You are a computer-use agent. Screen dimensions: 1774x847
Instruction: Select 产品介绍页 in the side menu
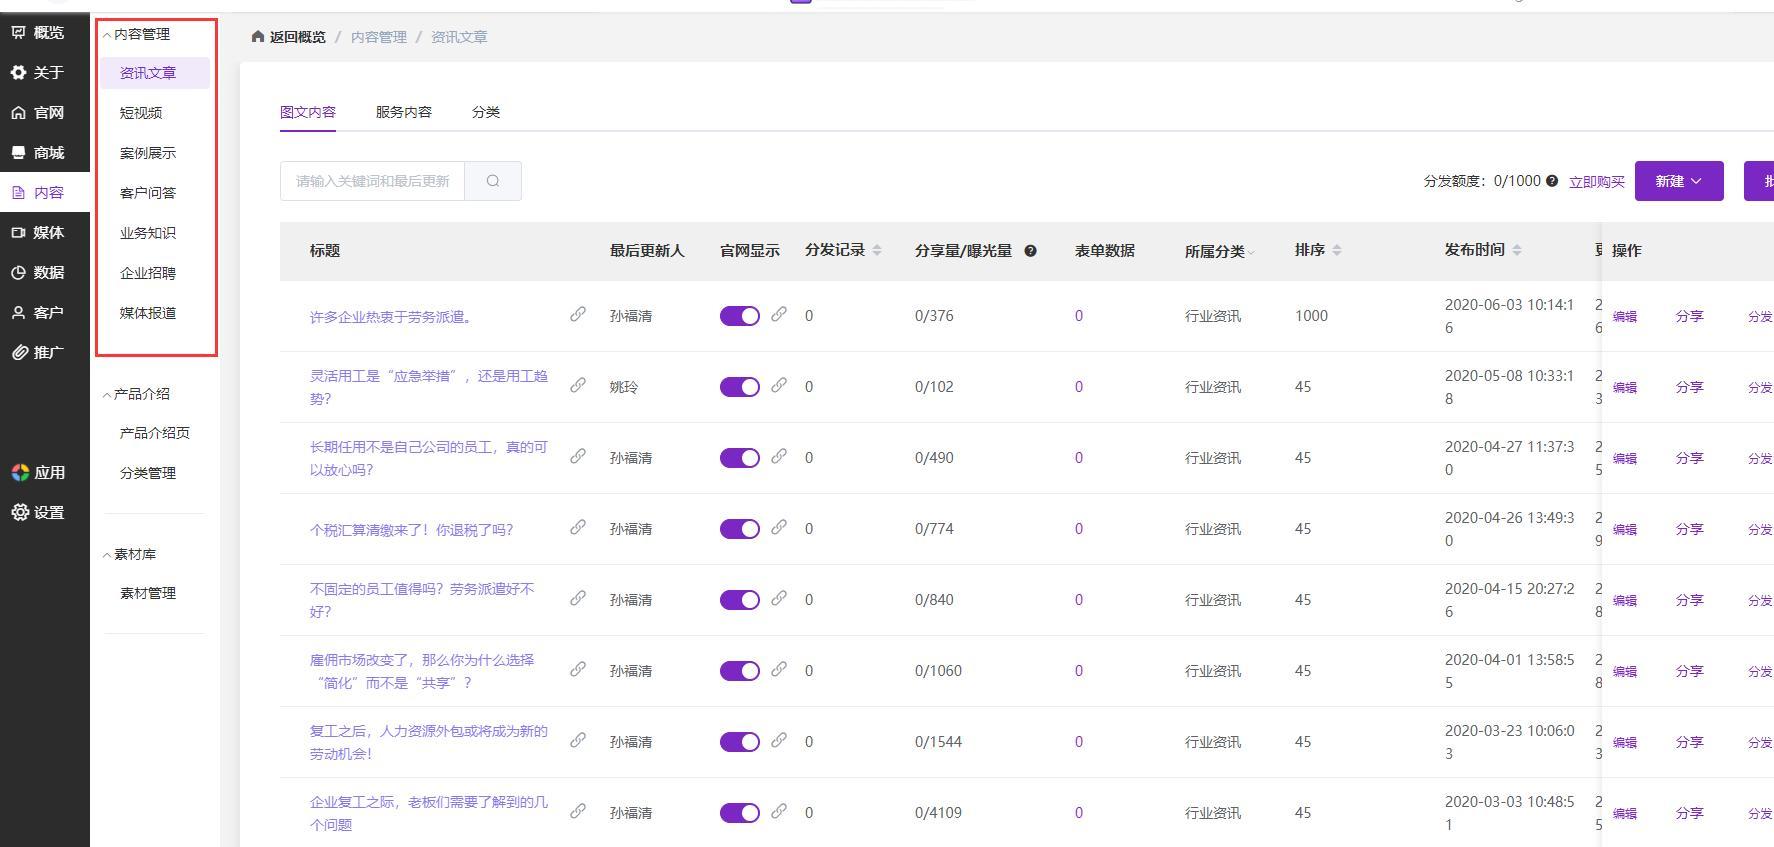click(x=154, y=433)
